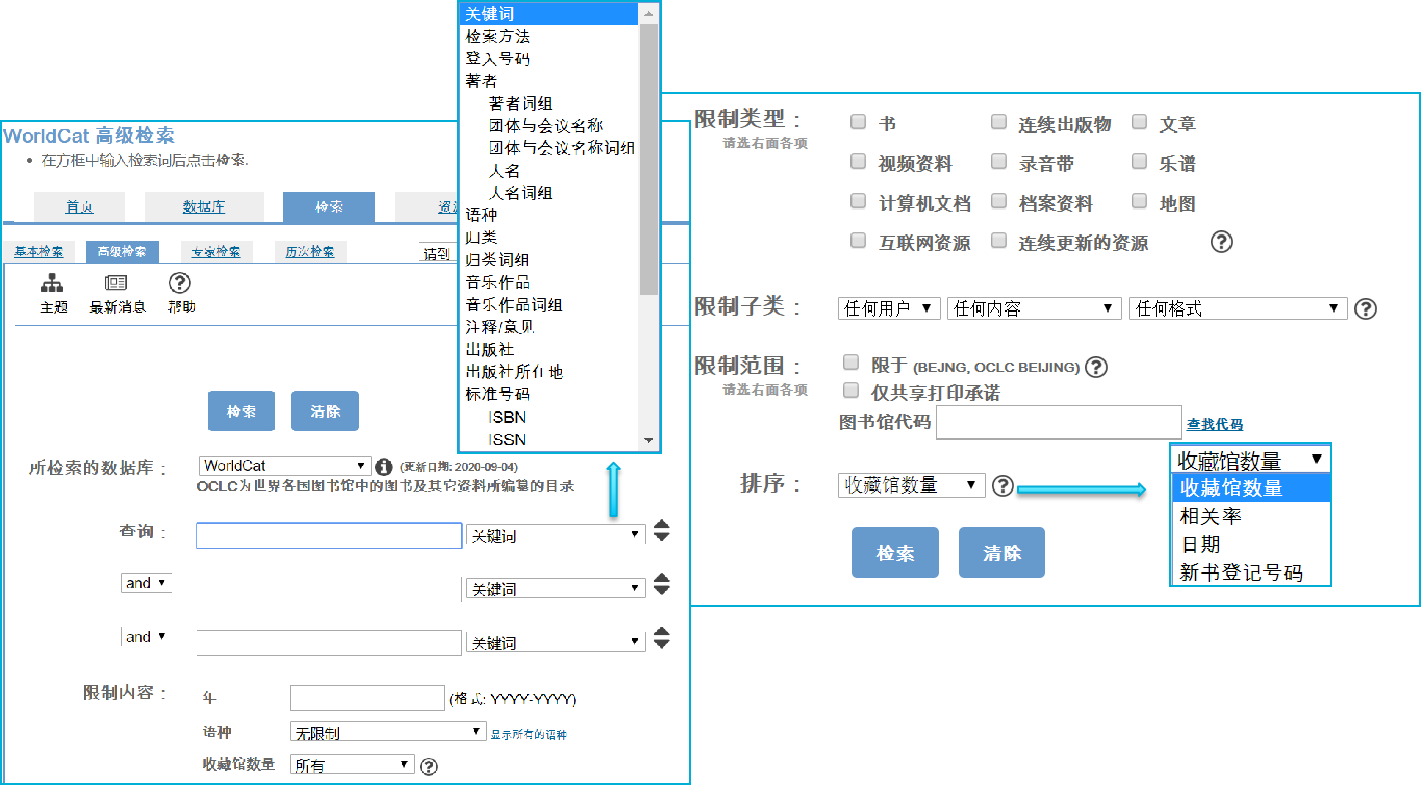Click help icon next to 限于 BEJNG checkbox
Image resolution: width=1421 pixels, height=786 pixels.
[1096, 367]
